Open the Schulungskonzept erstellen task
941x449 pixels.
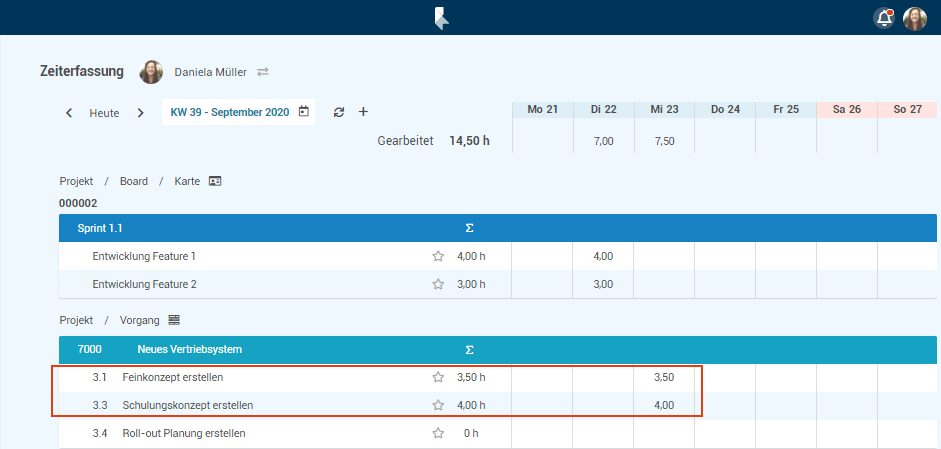pyautogui.click(x=188, y=405)
